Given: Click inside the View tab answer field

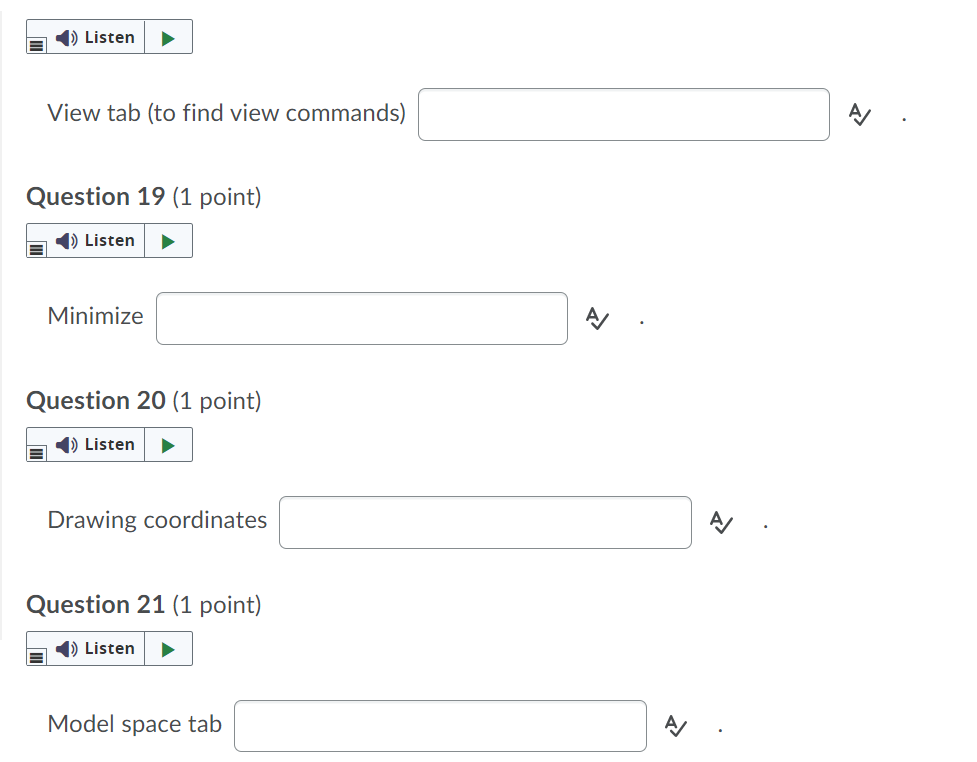Looking at the screenshot, I should coord(623,114).
